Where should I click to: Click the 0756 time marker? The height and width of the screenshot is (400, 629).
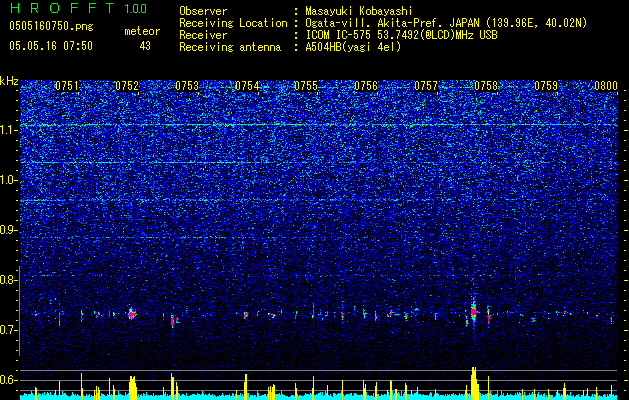tap(366, 86)
